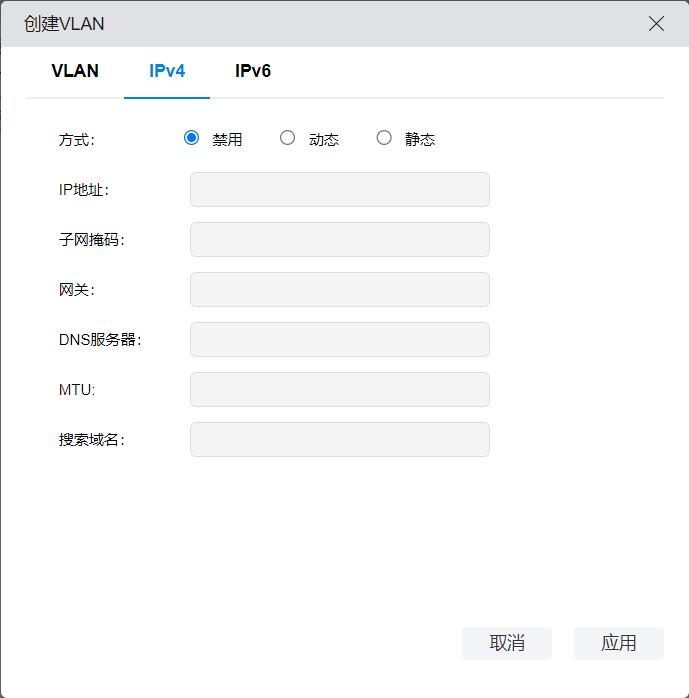Click the IP地址 input field
689x698 pixels.
click(x=339, y=189)
